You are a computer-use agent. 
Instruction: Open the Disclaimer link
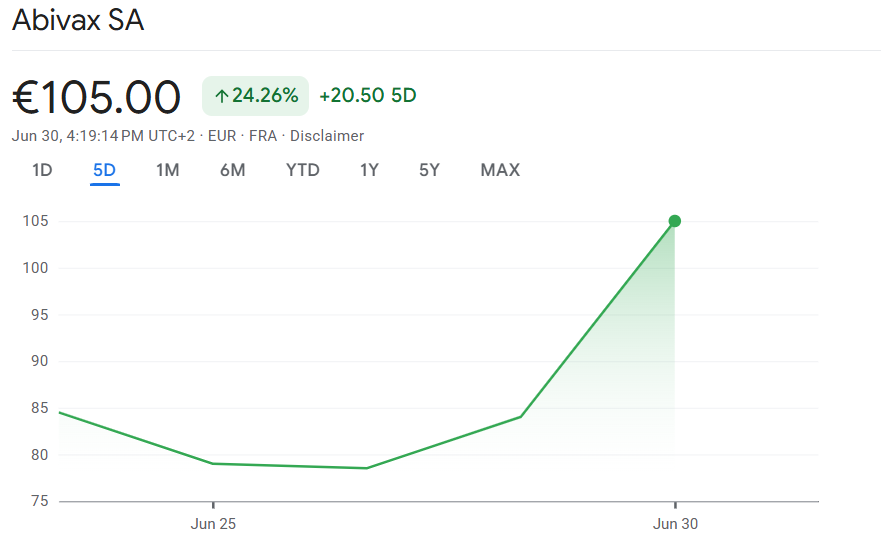pos(327,136)
